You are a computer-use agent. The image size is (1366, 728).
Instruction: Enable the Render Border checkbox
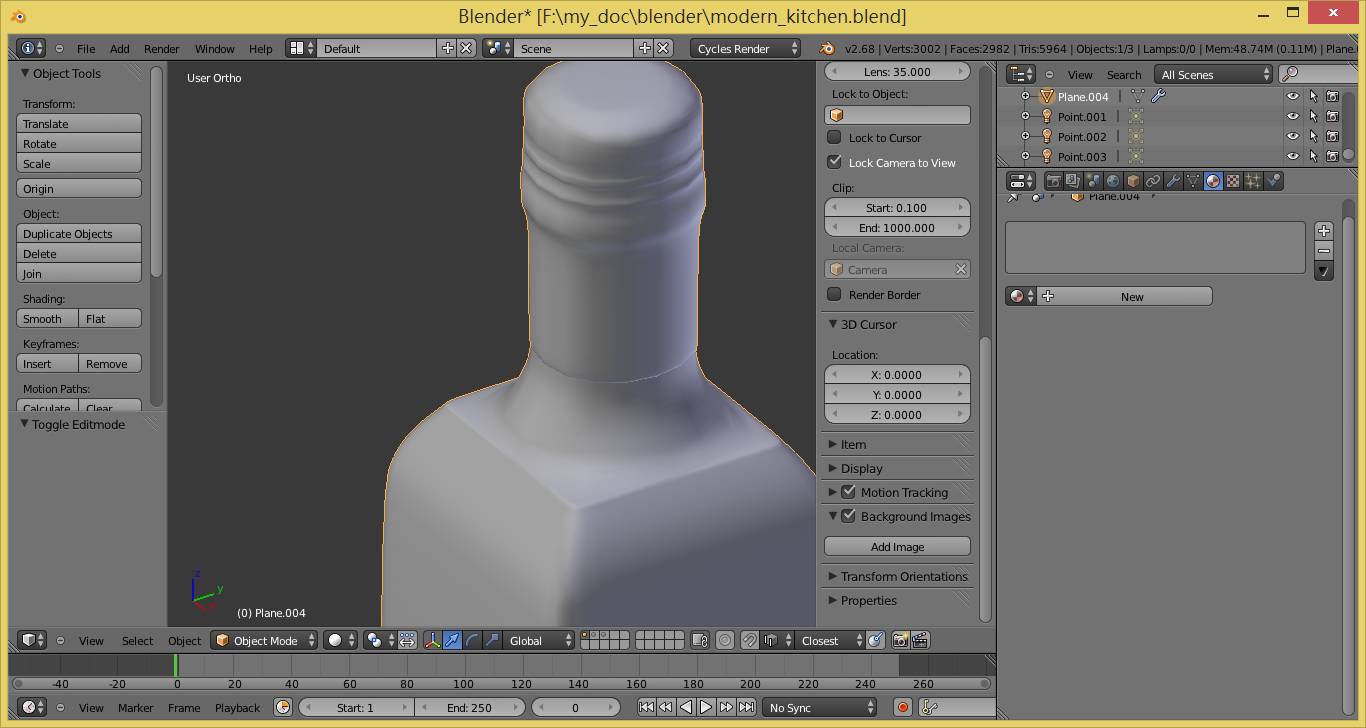click(834, 294)
